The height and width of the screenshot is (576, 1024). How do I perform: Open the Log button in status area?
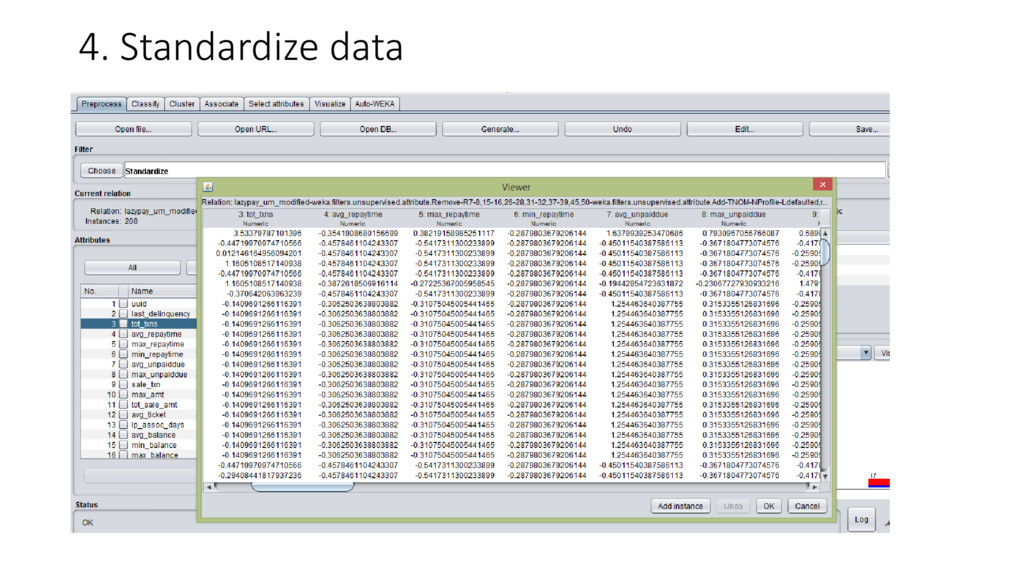click(x=861, y=520)
